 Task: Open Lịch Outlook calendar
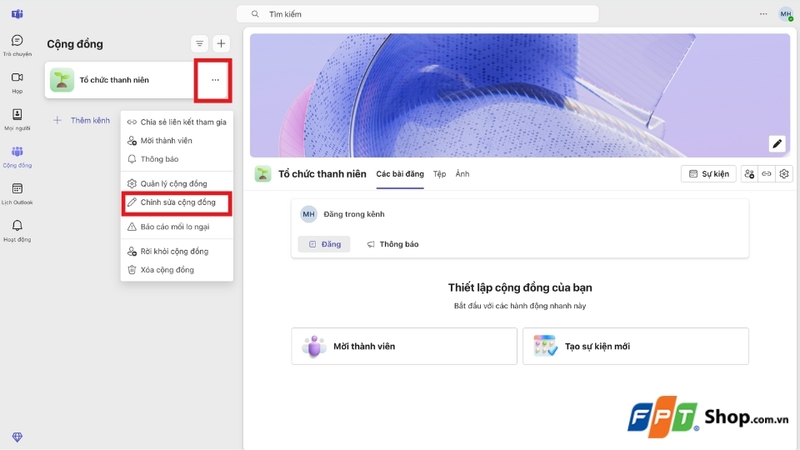(17, 193)
